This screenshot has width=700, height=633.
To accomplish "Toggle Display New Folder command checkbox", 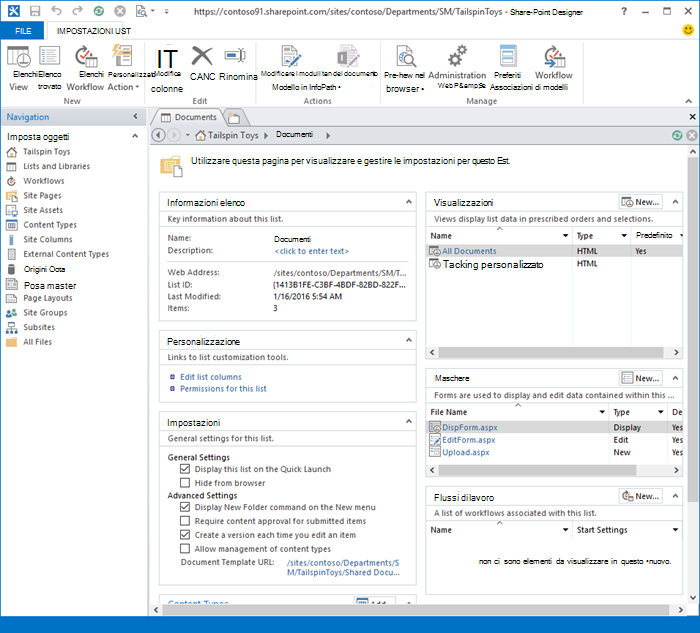I will 185,507.
